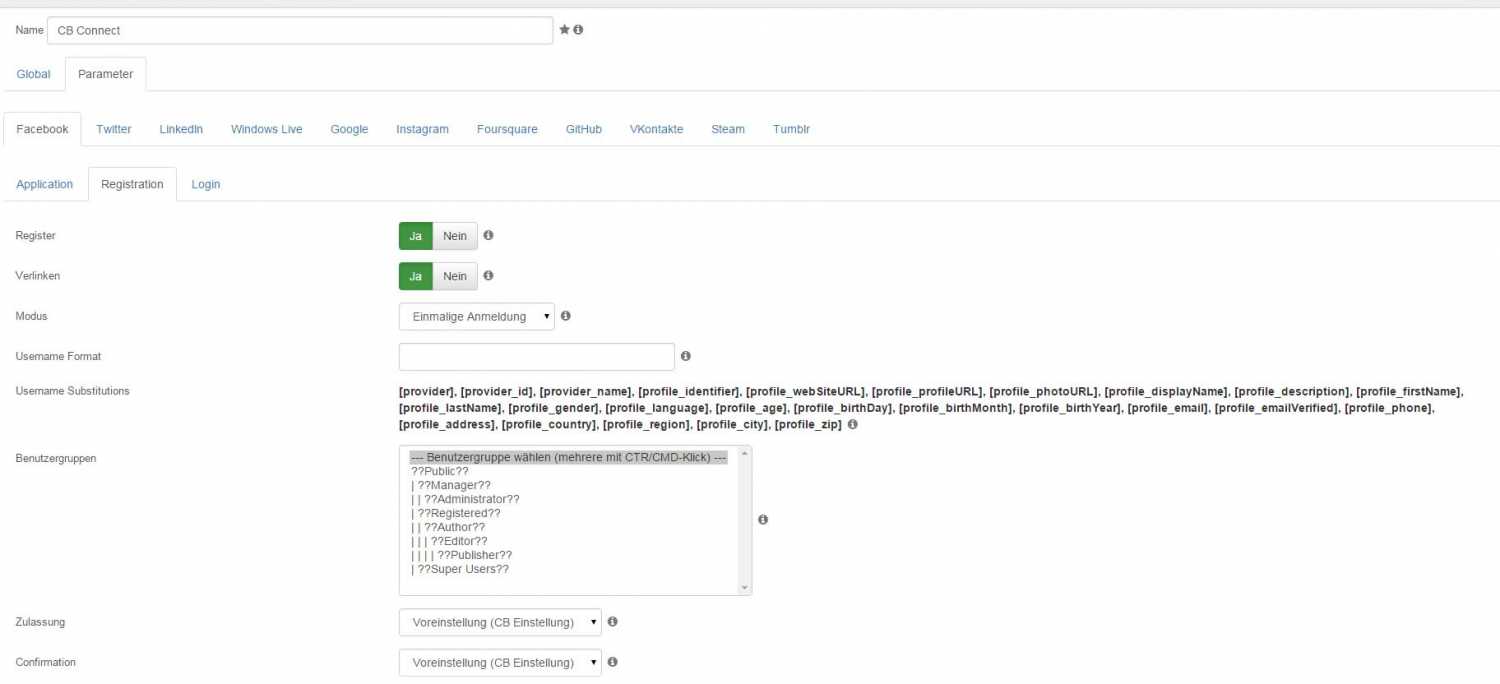Viewport: 1500px width, 684px height.
Task: Switch to the Application sub-tab
Action: click(x=45, y=184)
